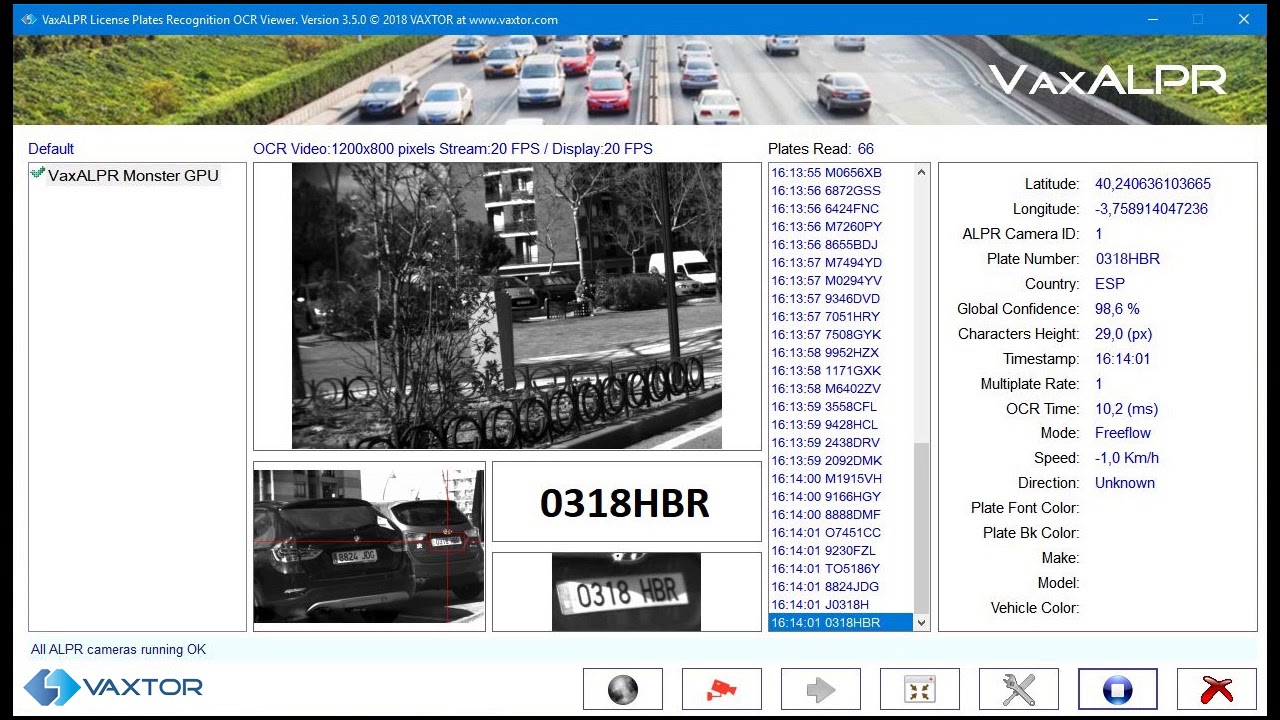Select list entry 16:13:59 2438DRV
Viewport: 1280px width, 720px height.
841,442
